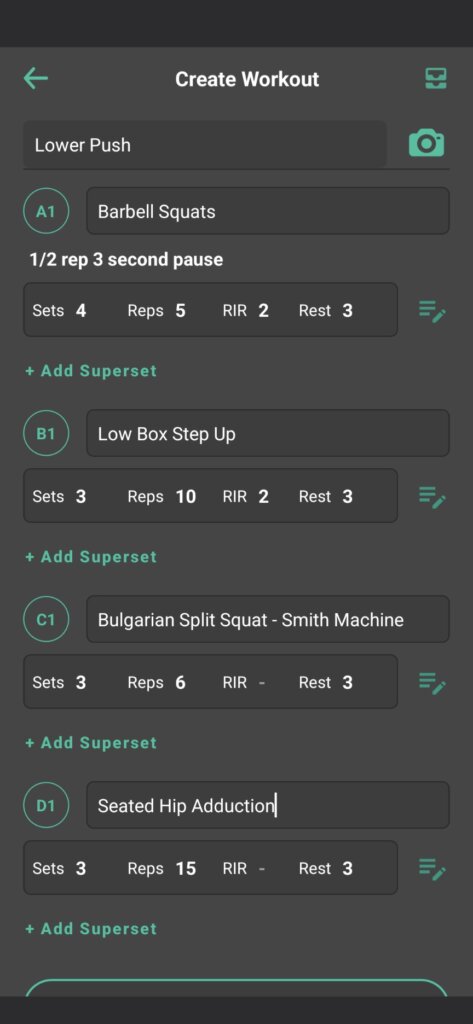Edit the Lower Push workout name field
This screenshot has width=473, height=1024.
[x=205, y=144]
